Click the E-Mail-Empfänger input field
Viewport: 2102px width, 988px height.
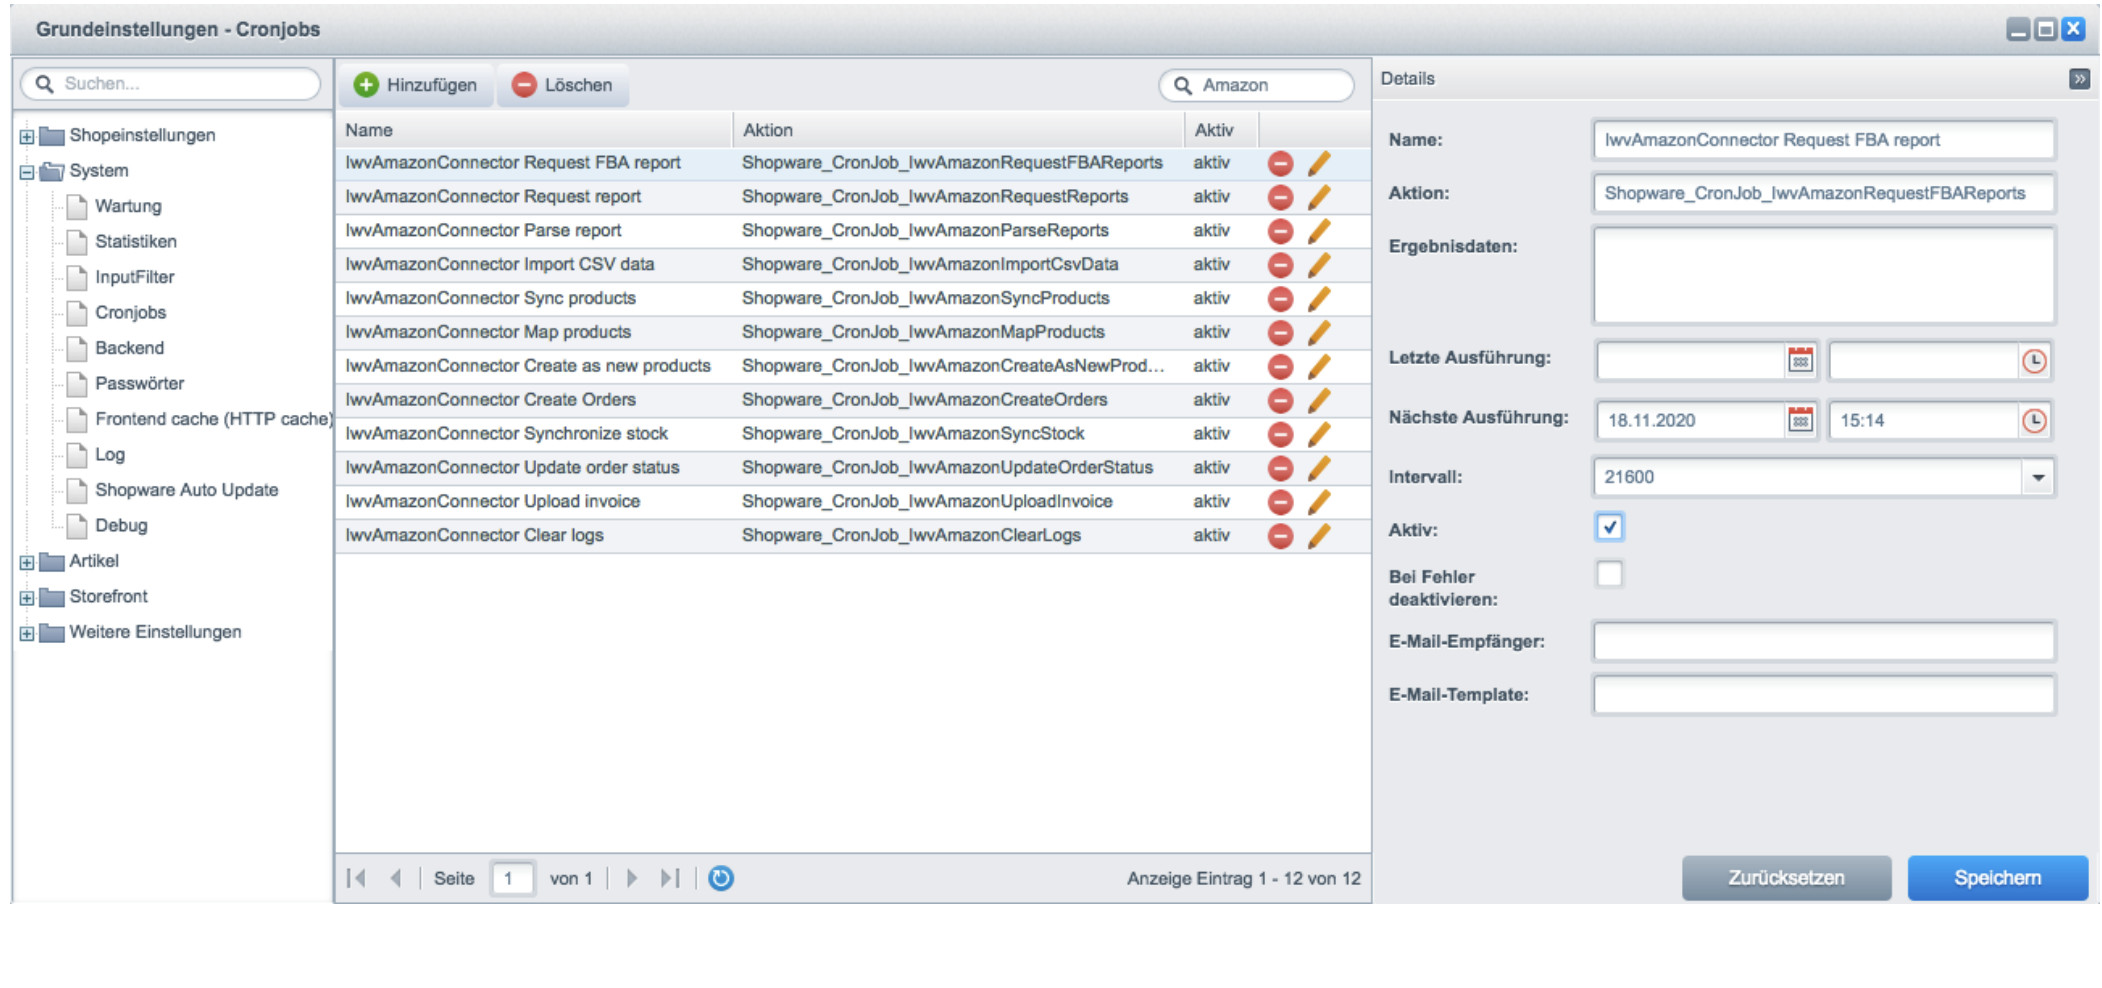[1823, 642]
